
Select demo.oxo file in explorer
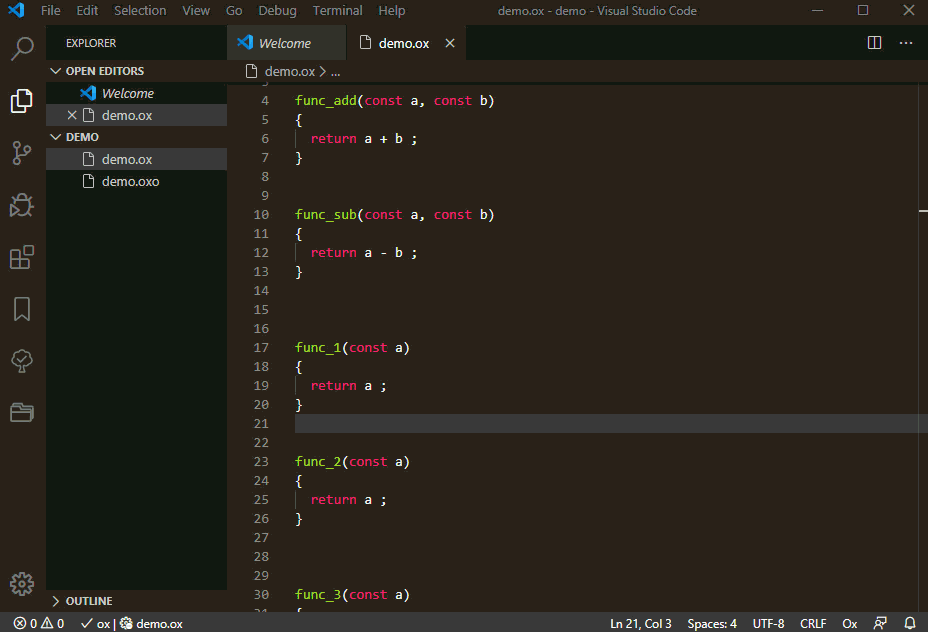pyautogui.click(x=130, y=181)
